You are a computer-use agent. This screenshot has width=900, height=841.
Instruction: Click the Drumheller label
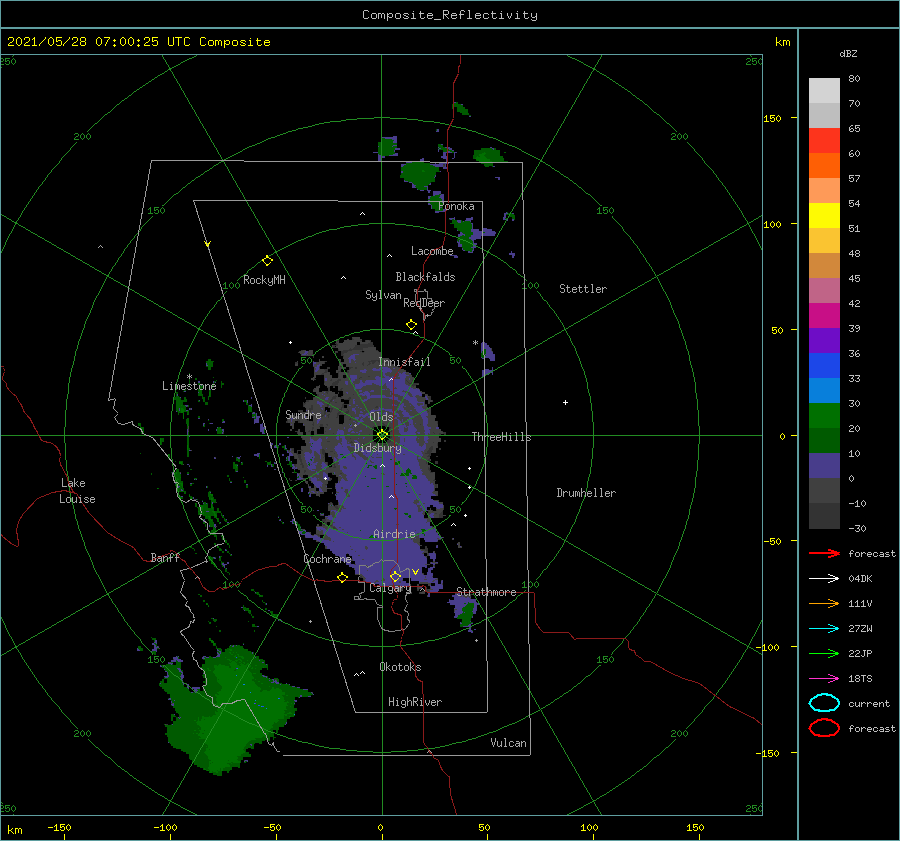pos(586,493)
